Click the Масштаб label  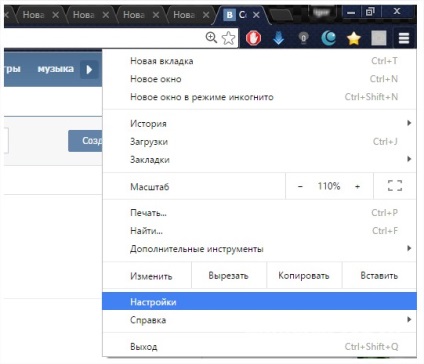(150, 187)
